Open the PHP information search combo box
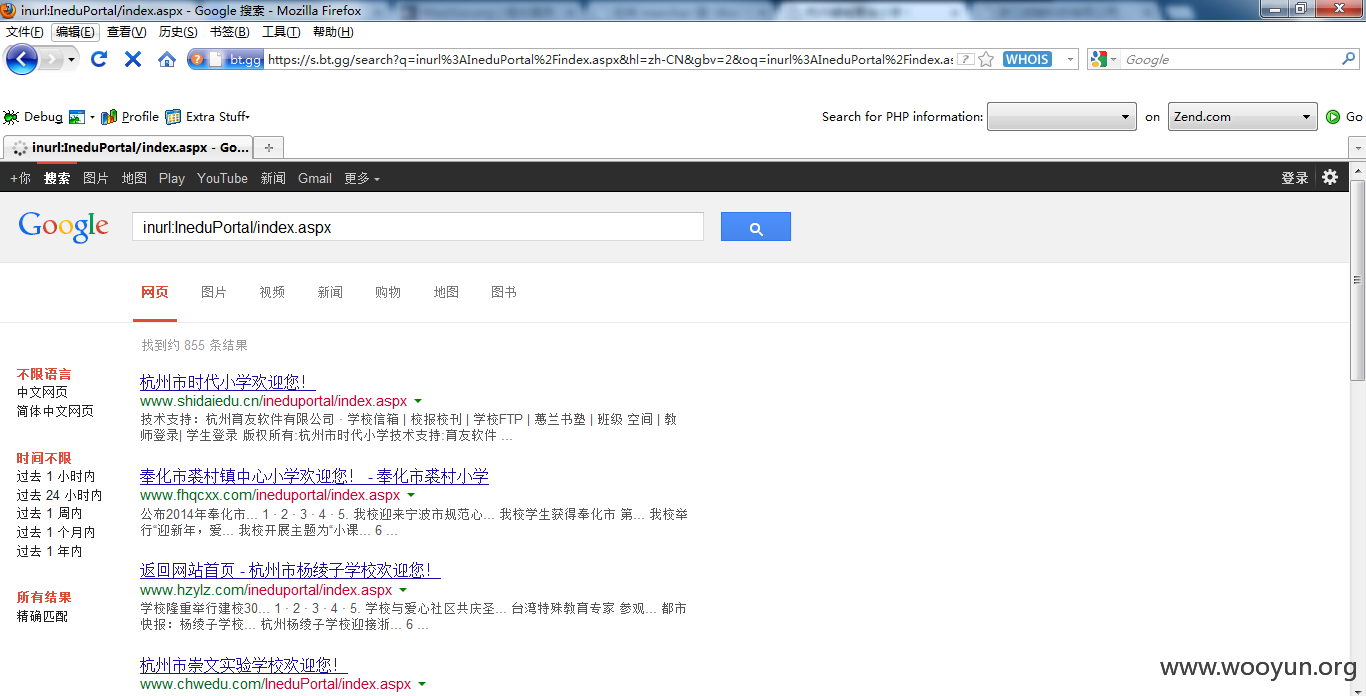Viewport: 1366px width, 696px height. click(x=1062, y=117)
